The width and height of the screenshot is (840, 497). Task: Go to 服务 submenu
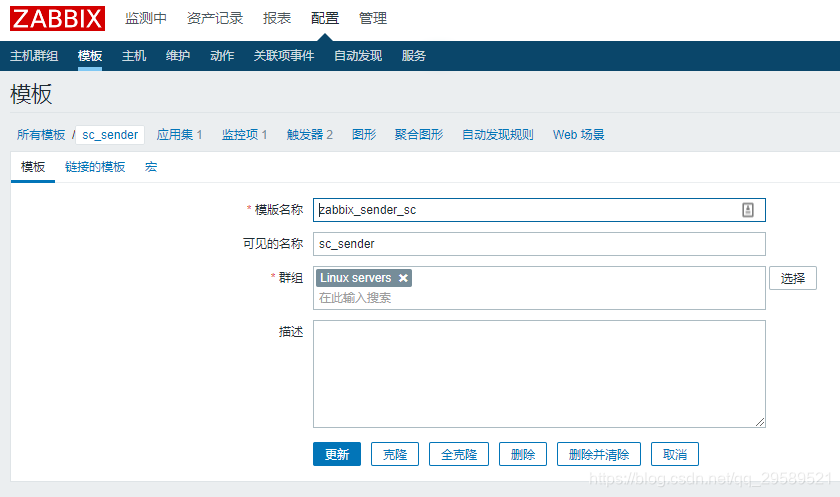414,56
